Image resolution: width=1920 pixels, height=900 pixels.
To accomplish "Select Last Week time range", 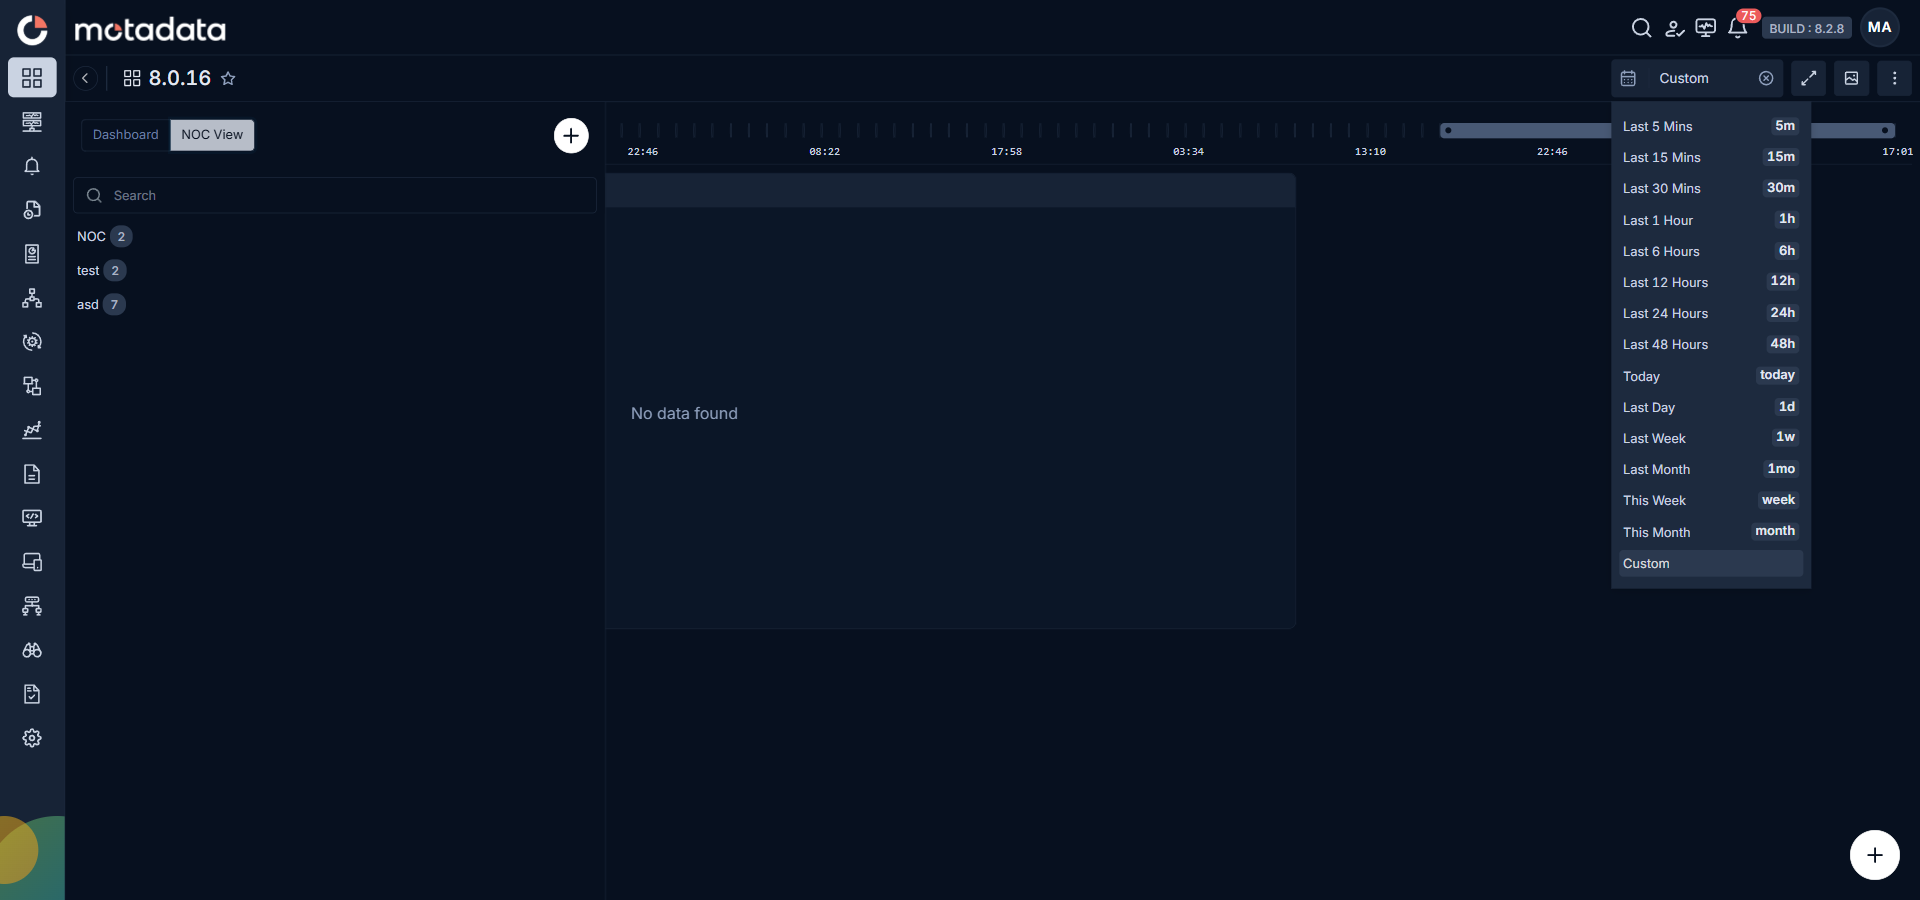I will pyautogui.click(x=1710, y=438).
